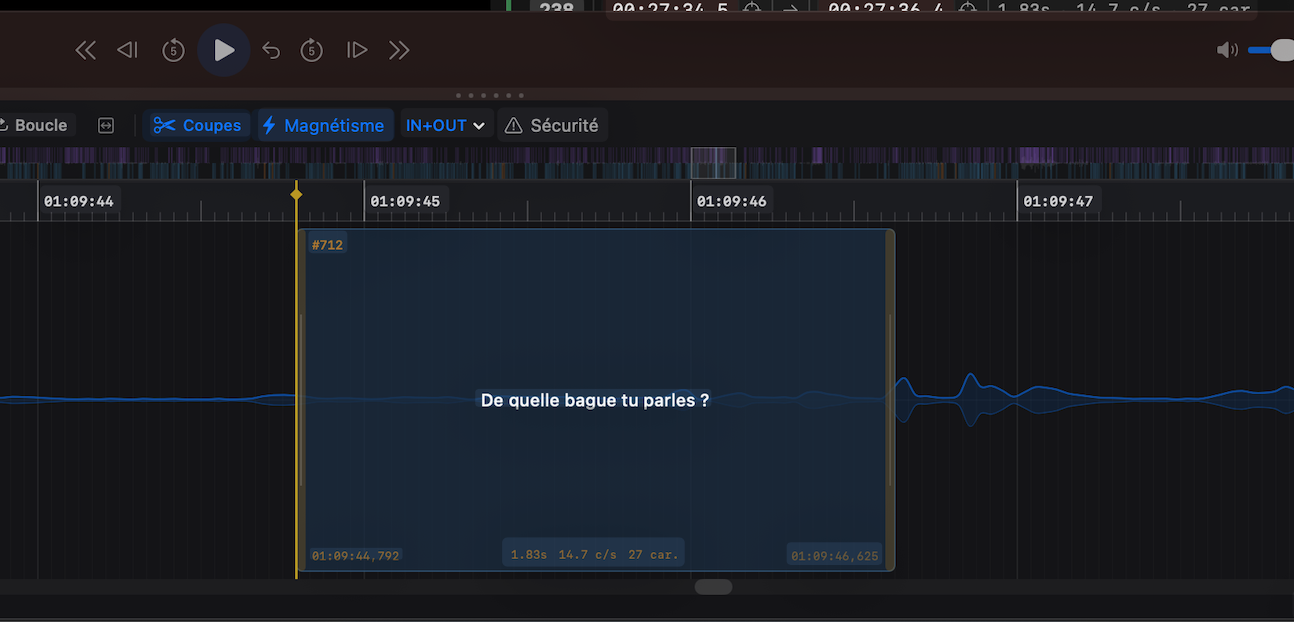
Task: Open the IN+OUT dropdown
Action: [x=445, y=125]
